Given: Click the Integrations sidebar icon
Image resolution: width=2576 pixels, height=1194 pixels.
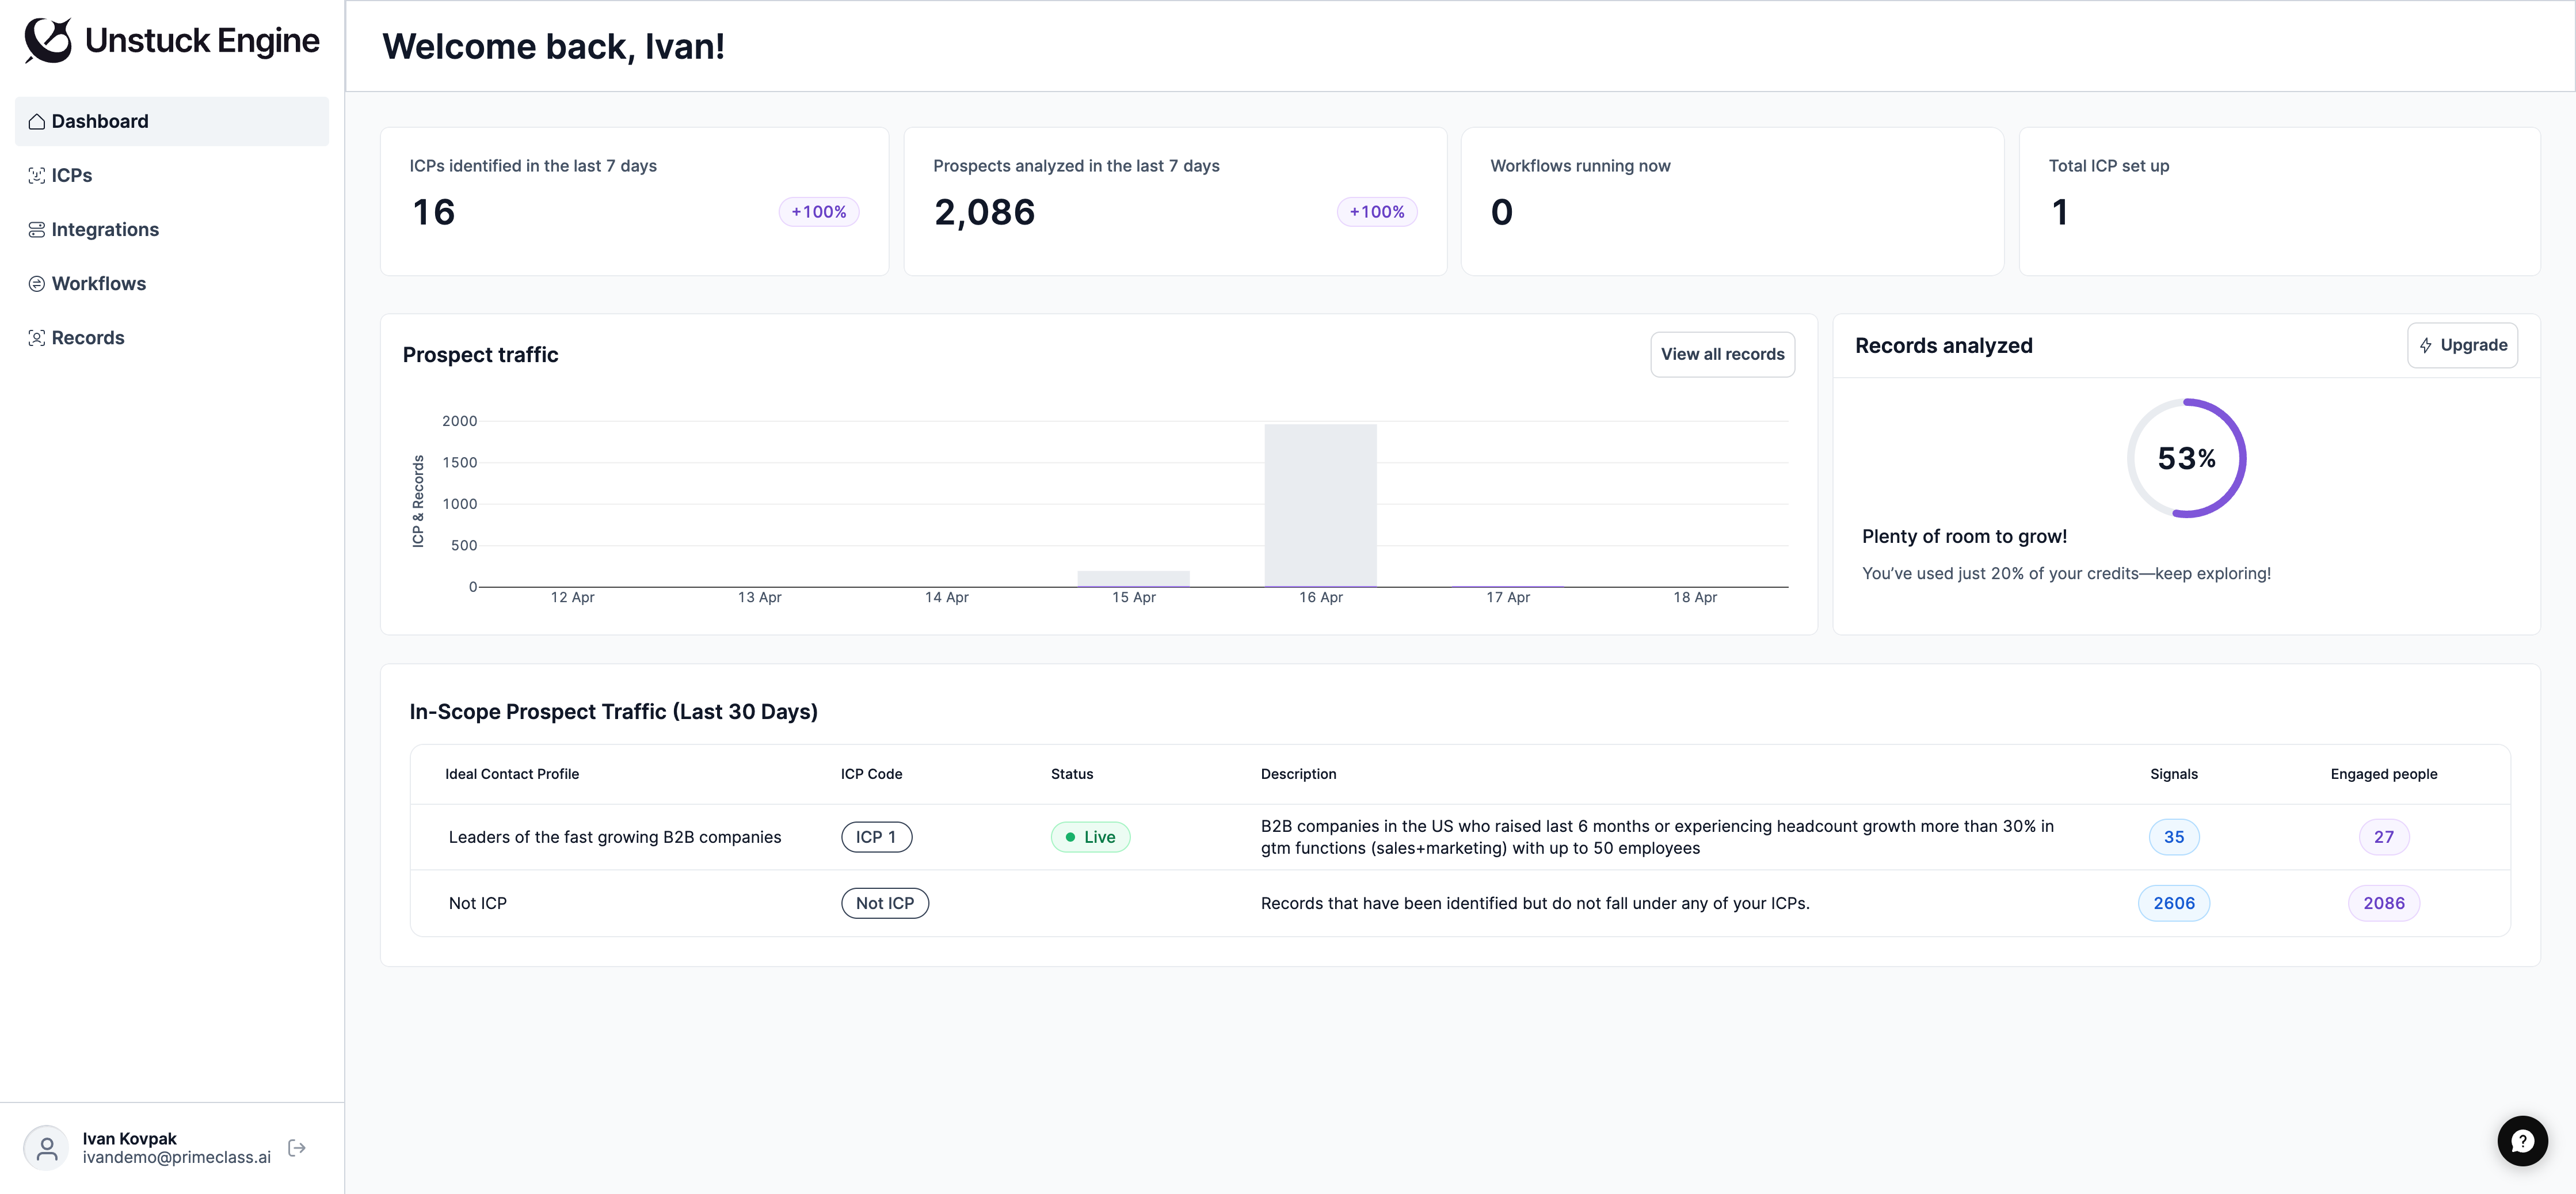Looking at the screenshot, I should 37,230.
